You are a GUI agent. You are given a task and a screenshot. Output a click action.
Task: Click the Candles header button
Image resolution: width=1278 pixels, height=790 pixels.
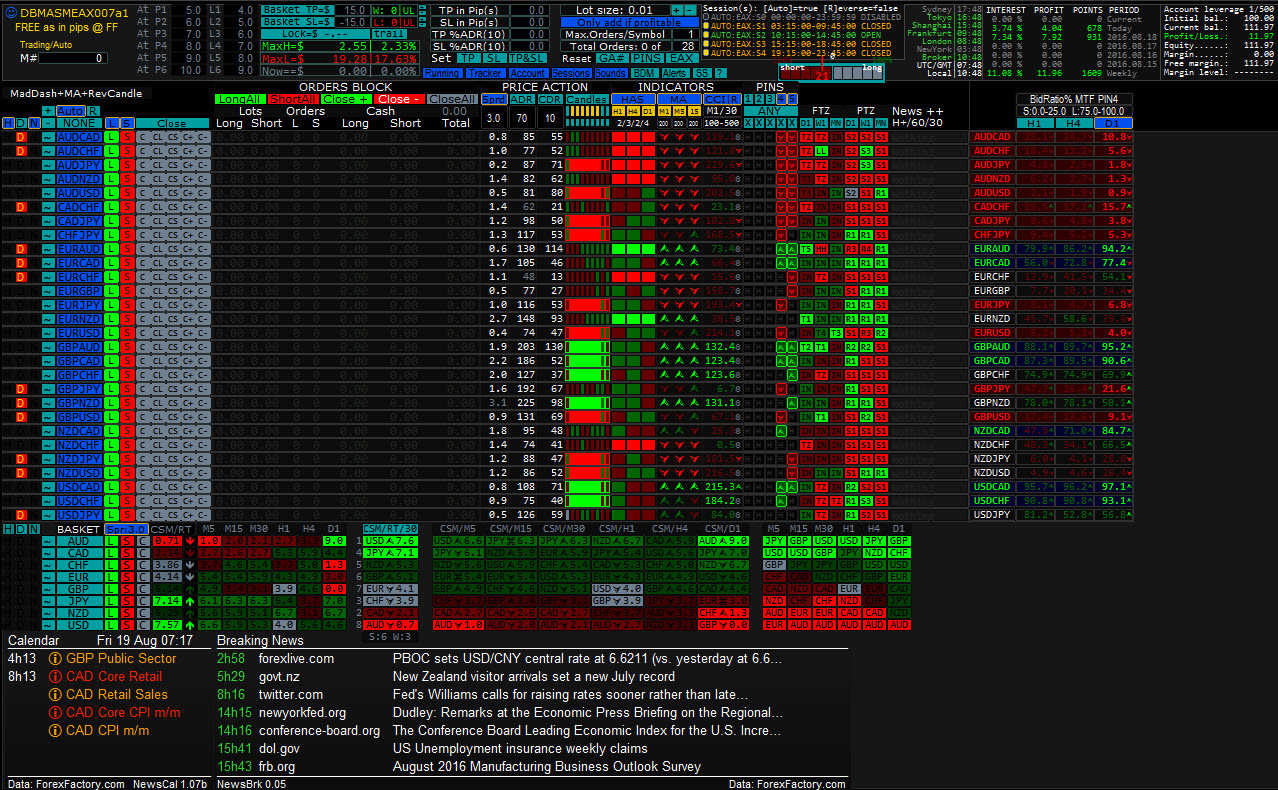coord(586,99)
